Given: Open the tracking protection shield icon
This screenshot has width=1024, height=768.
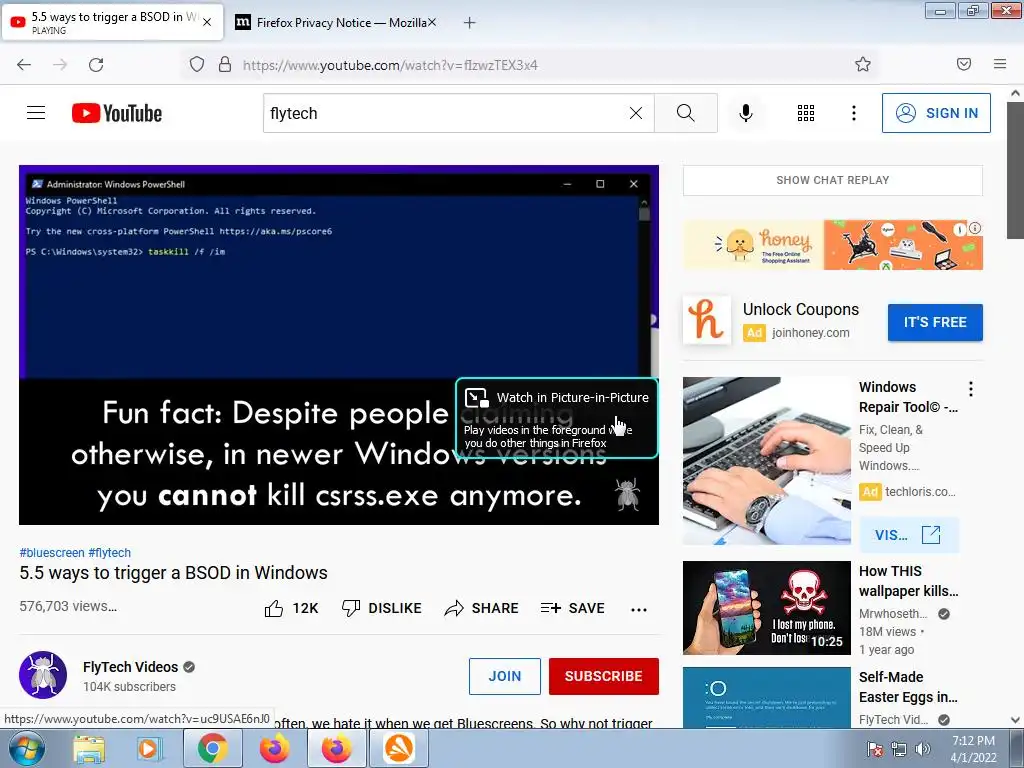Looking at the screenshot, I should [197, 64].
